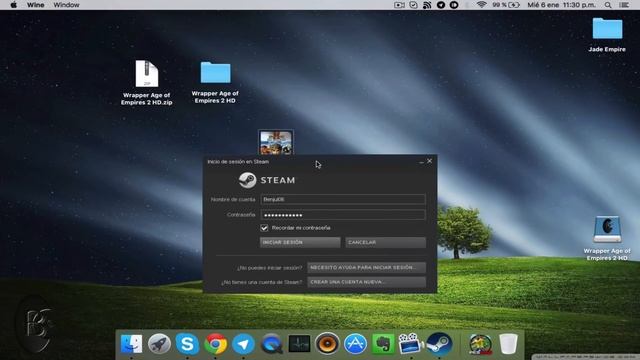
Task: Open Telegram from the dock
Action: pyautogui.click(x=243, y=344)
